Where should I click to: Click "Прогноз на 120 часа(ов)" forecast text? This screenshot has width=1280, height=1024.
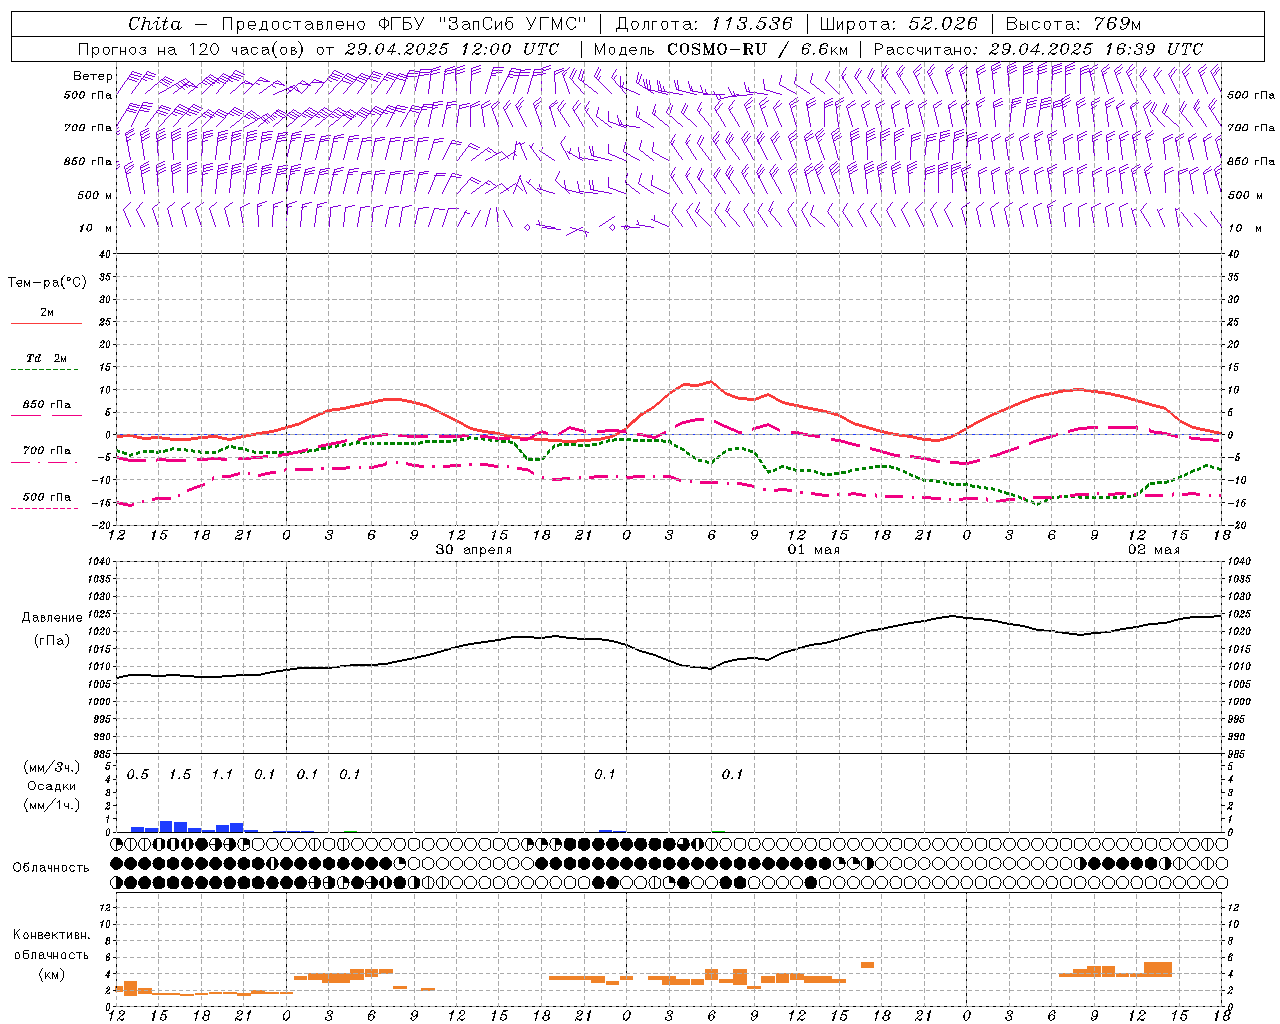click(x=192, y=49)
